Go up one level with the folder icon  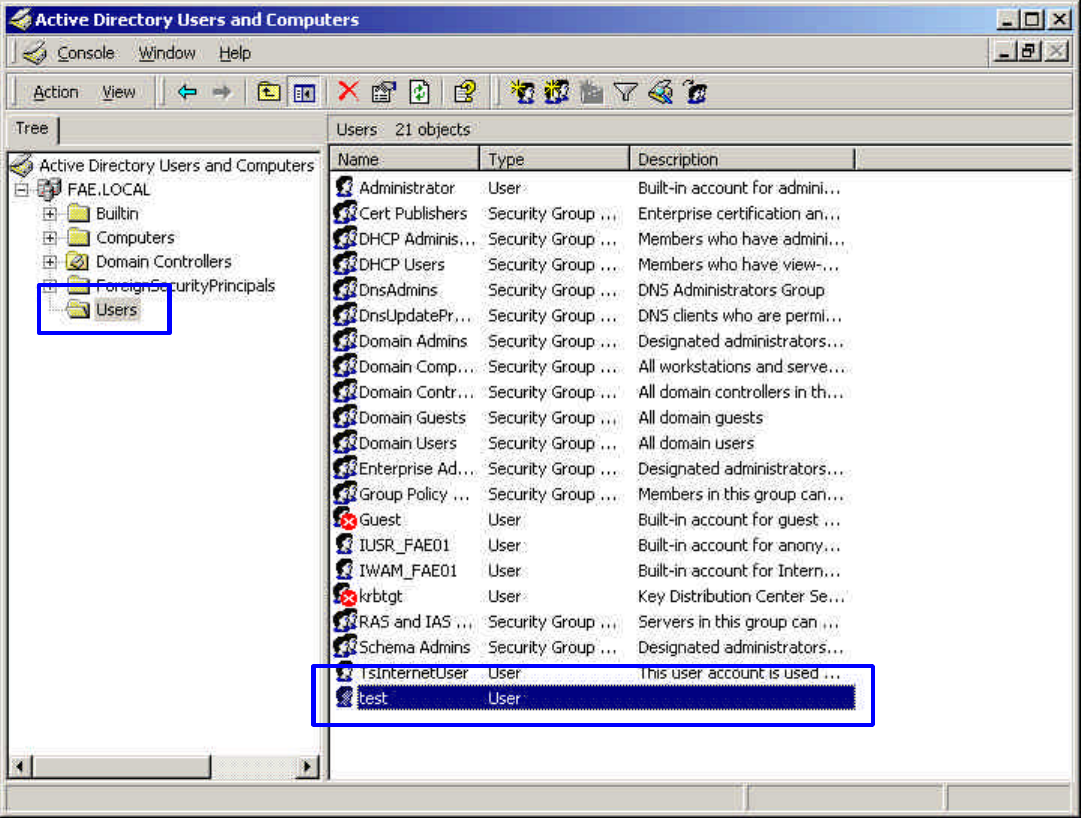(268, 92)
